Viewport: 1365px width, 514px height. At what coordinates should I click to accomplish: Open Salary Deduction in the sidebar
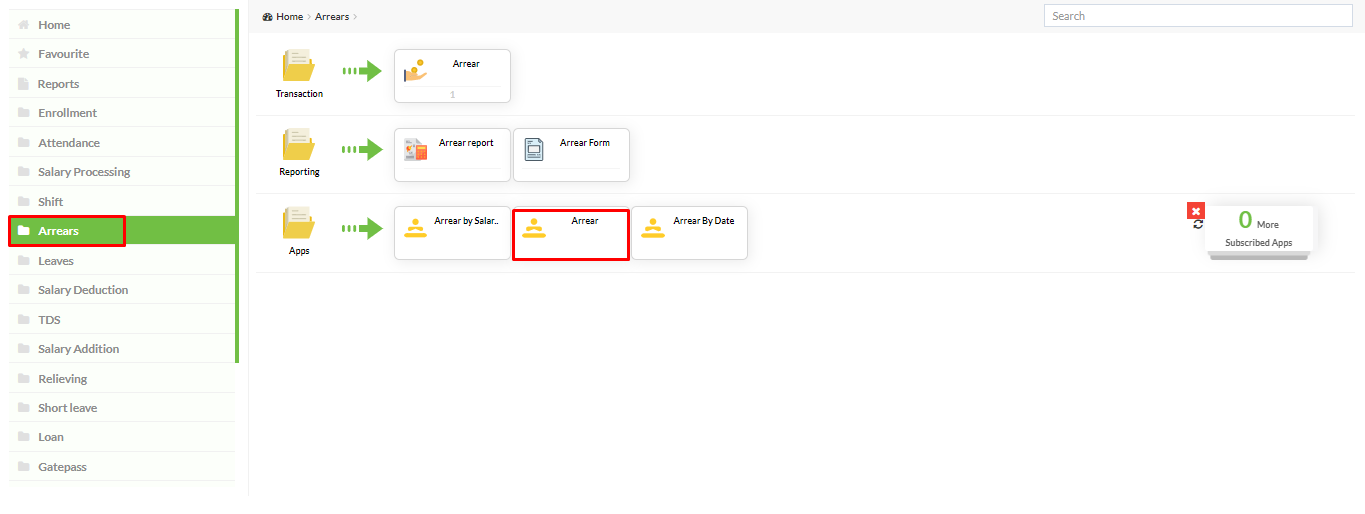[x=122, y=290]
